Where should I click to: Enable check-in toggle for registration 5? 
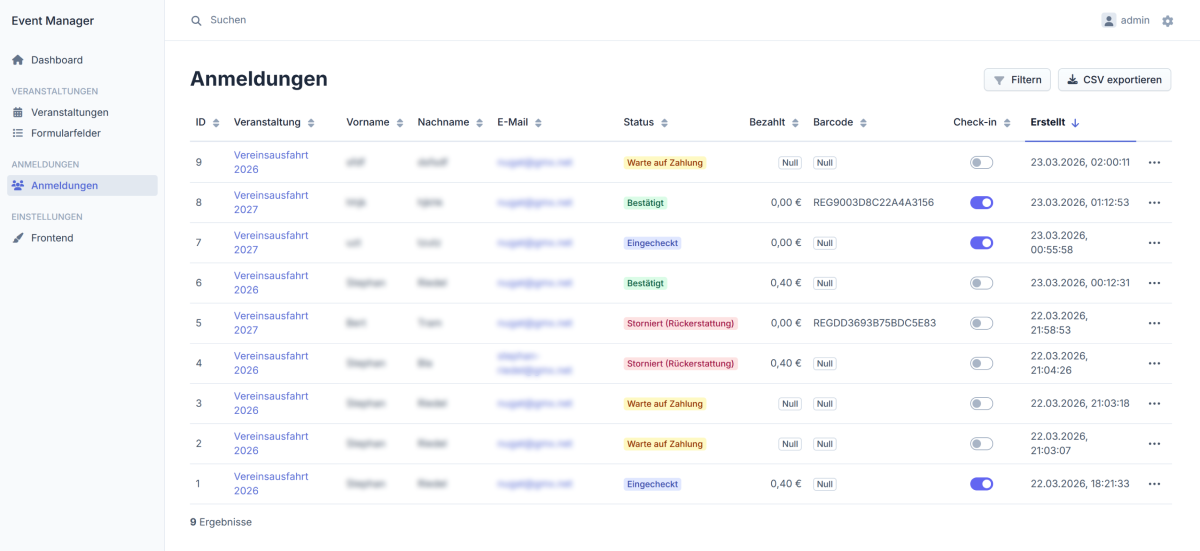click(x=981, y=323)
